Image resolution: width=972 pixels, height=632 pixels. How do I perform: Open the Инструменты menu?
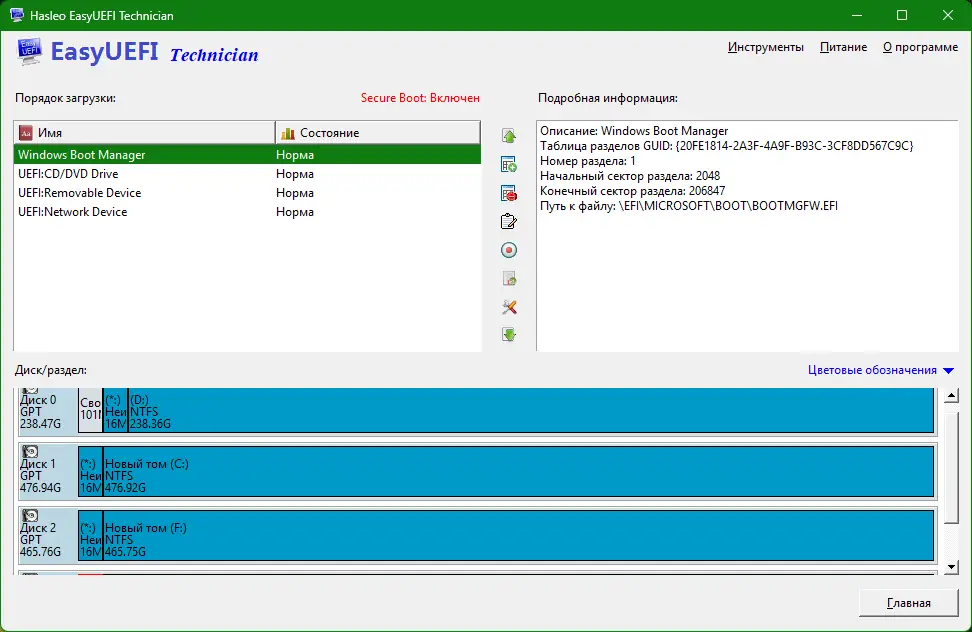[766, 47]
